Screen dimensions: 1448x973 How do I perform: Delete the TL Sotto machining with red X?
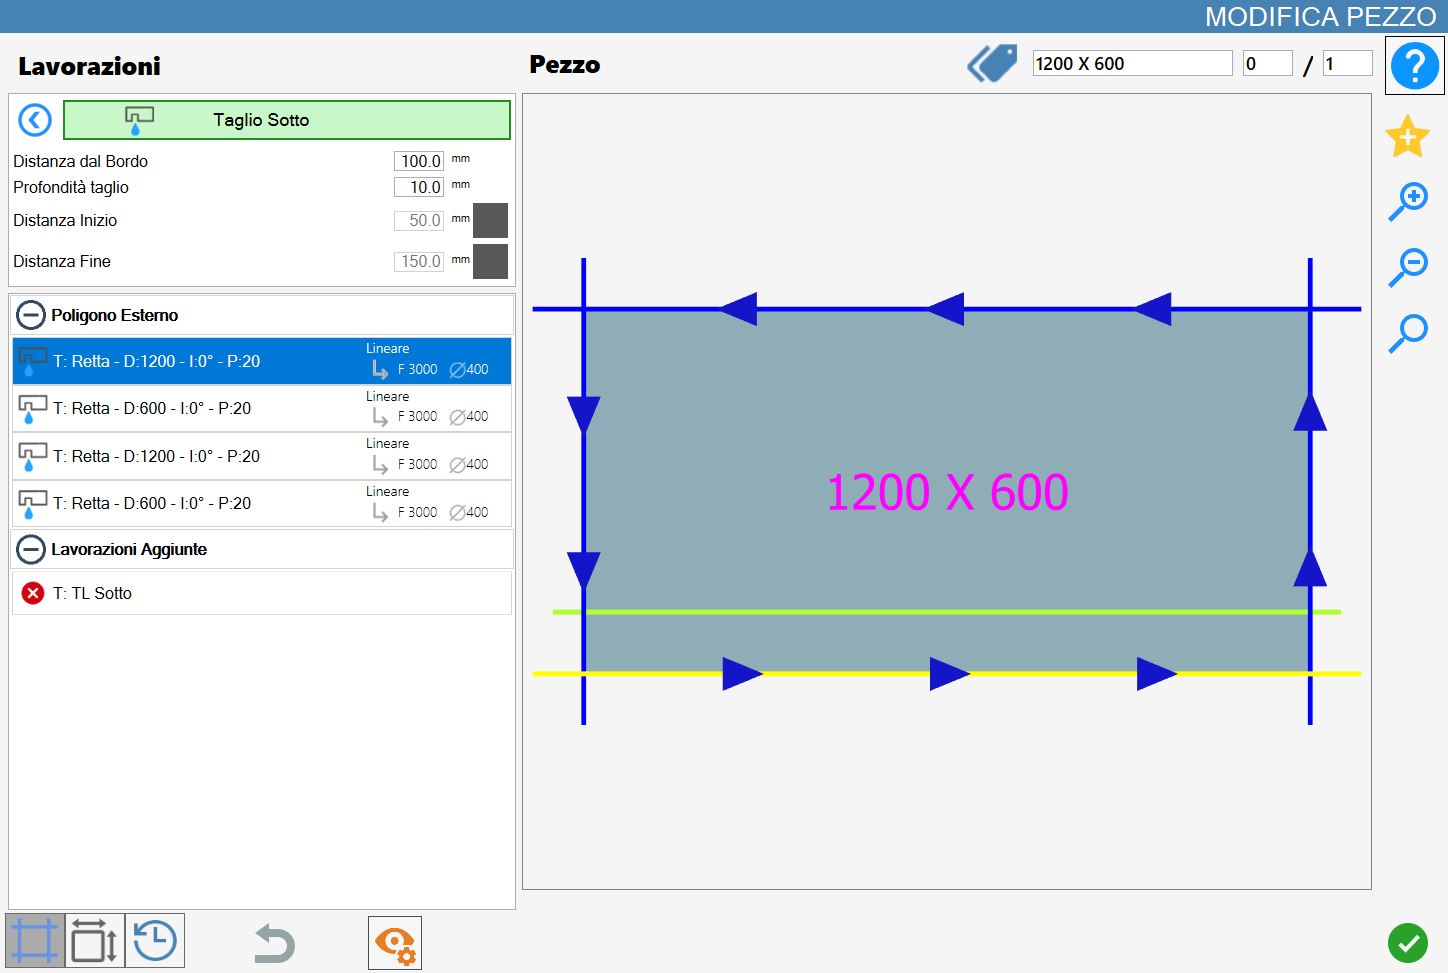33,593
